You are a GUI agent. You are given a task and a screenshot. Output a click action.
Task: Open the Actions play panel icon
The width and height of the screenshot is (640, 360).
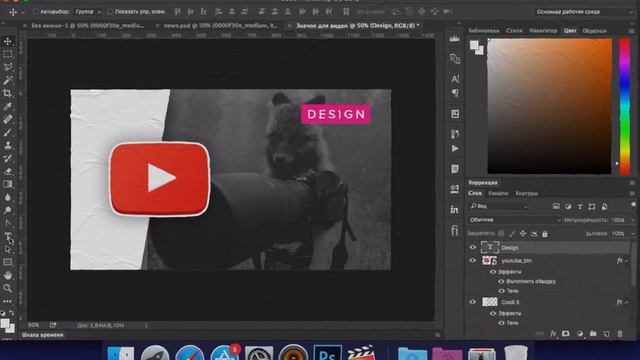pos(455,149)
